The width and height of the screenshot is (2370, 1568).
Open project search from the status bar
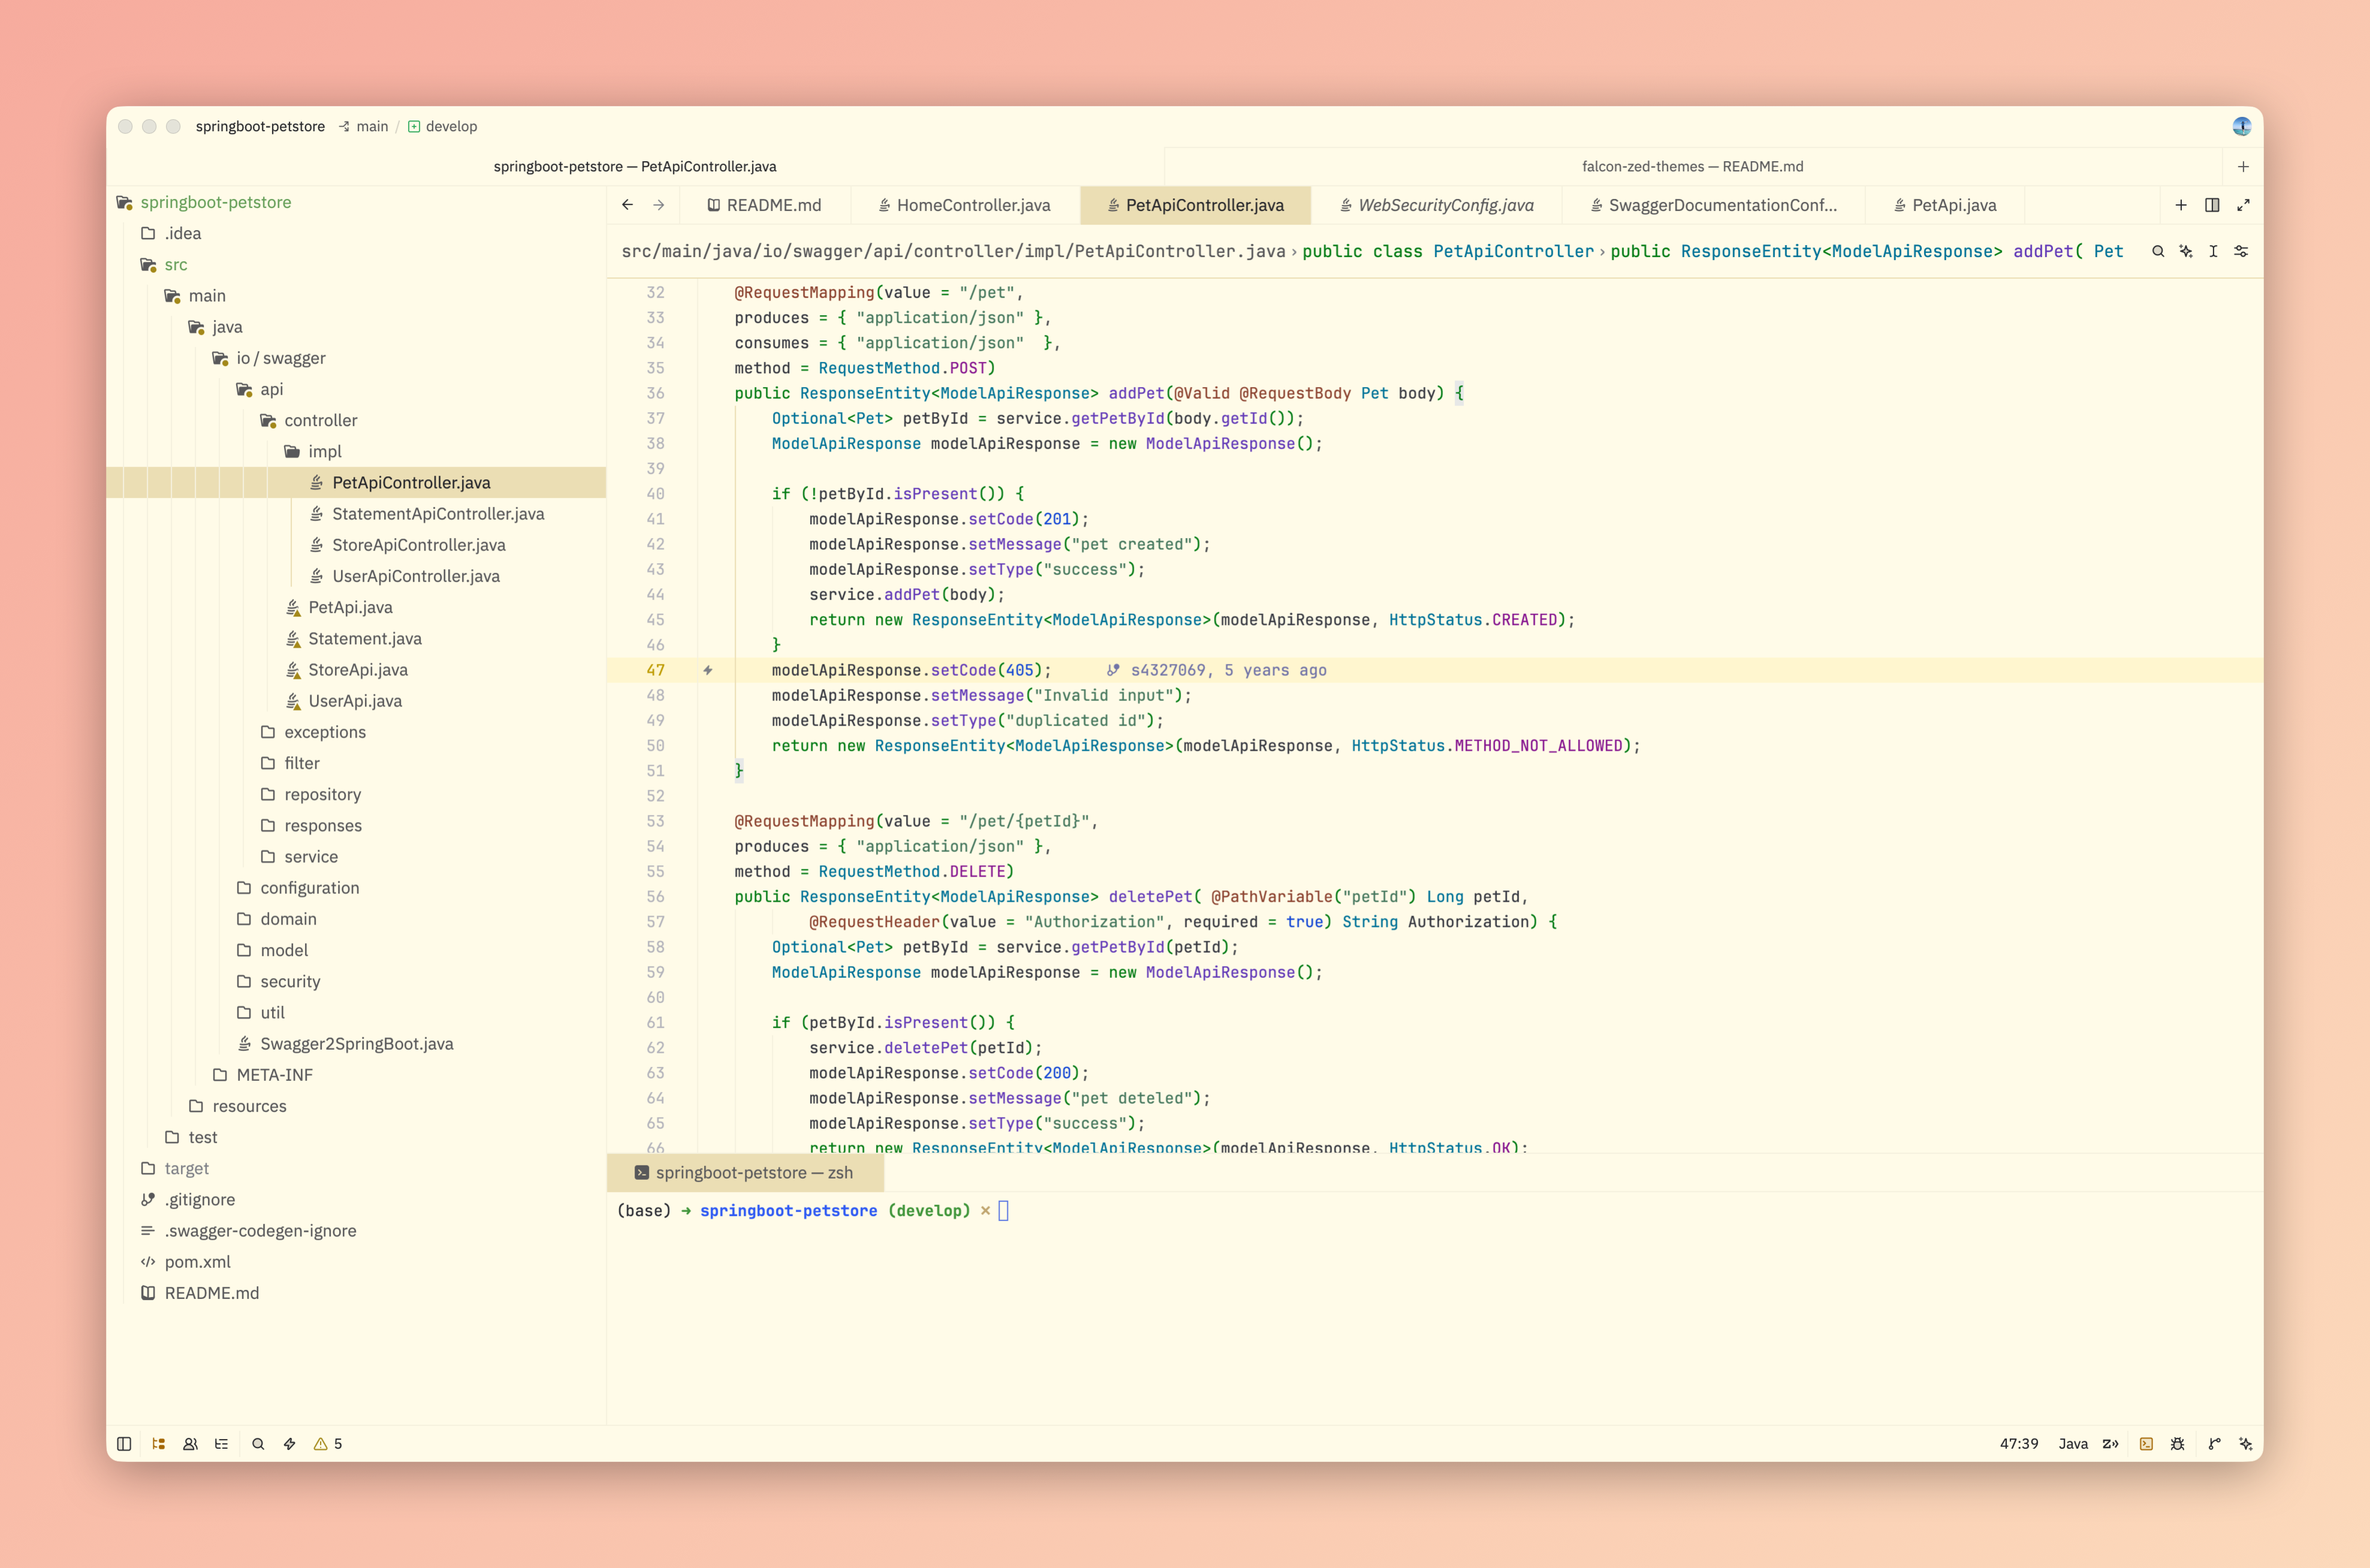(x=258, y=1443)
